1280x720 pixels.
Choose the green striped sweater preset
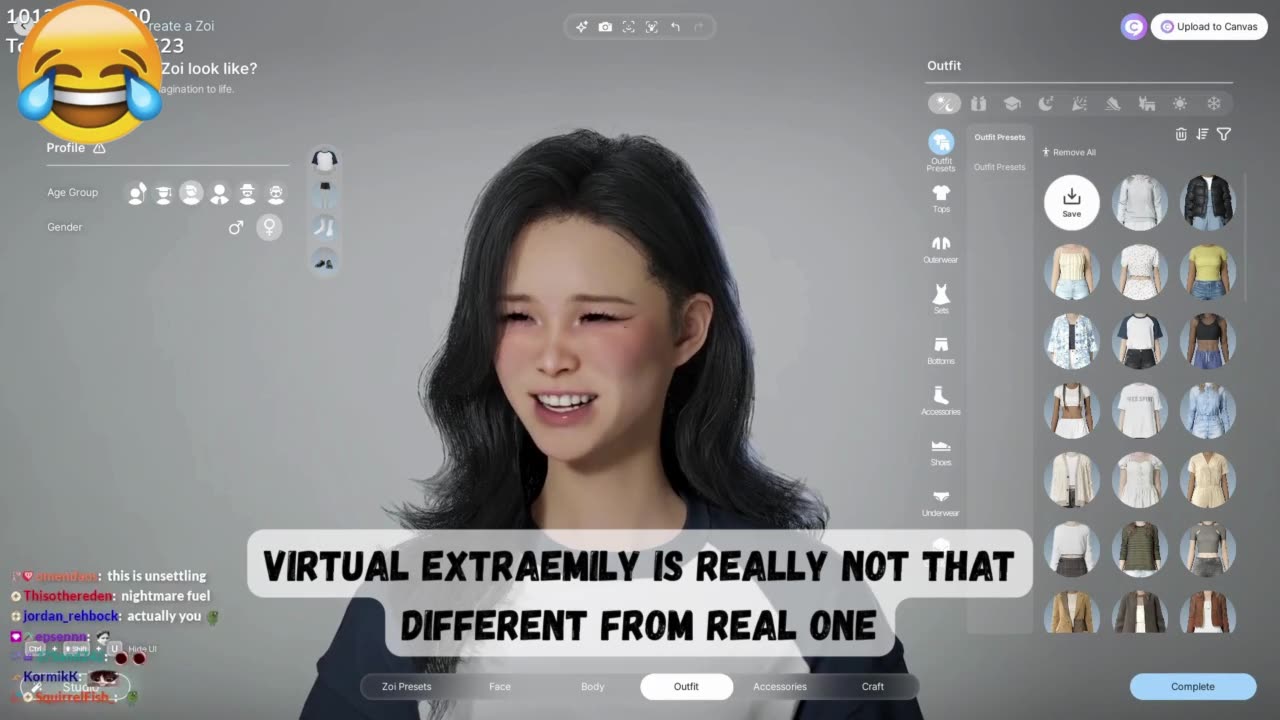(1140, 549)
